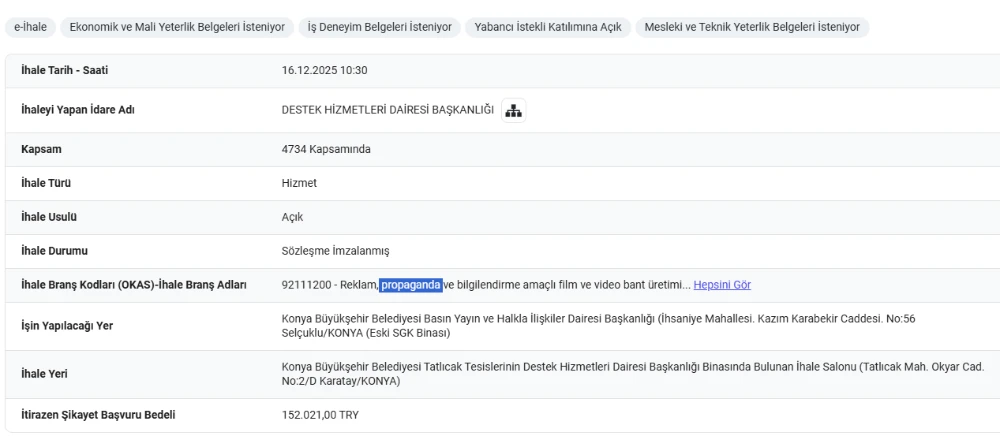Click the 'Açık' tender method value
Viewport: 1000px width, 436px height.
[x=293, y=217]
